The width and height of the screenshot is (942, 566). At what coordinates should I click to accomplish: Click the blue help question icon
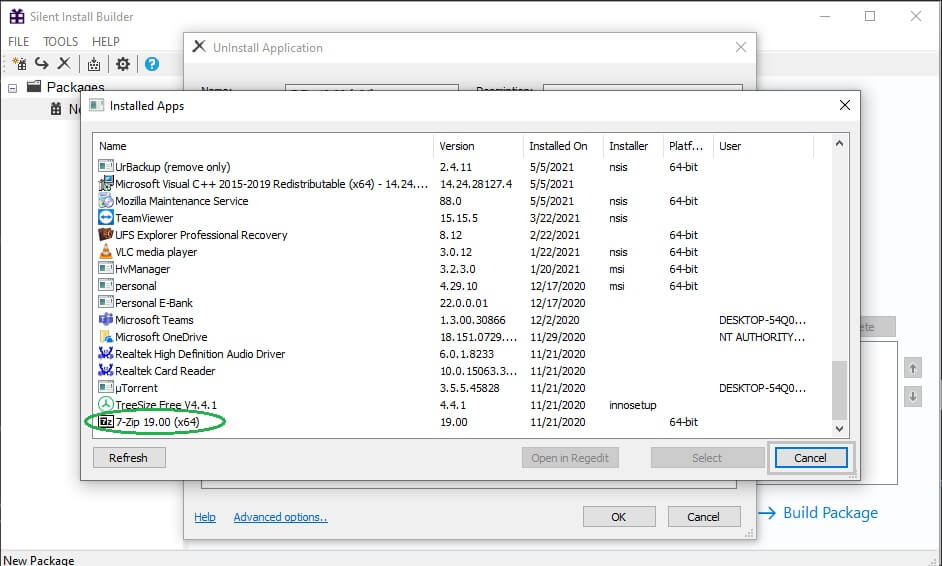[x=152, y=64]
